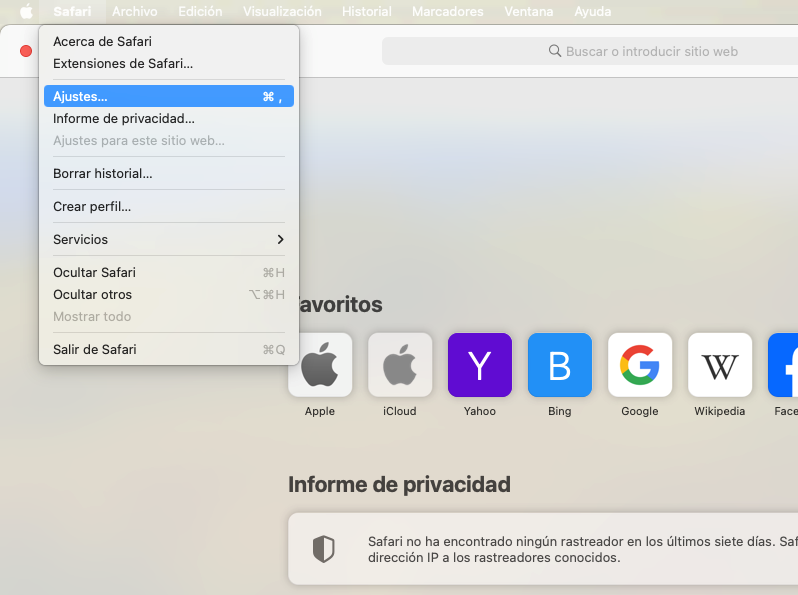
Task: Expand the Servicios submenu
Action: click(x=168, y=240)
